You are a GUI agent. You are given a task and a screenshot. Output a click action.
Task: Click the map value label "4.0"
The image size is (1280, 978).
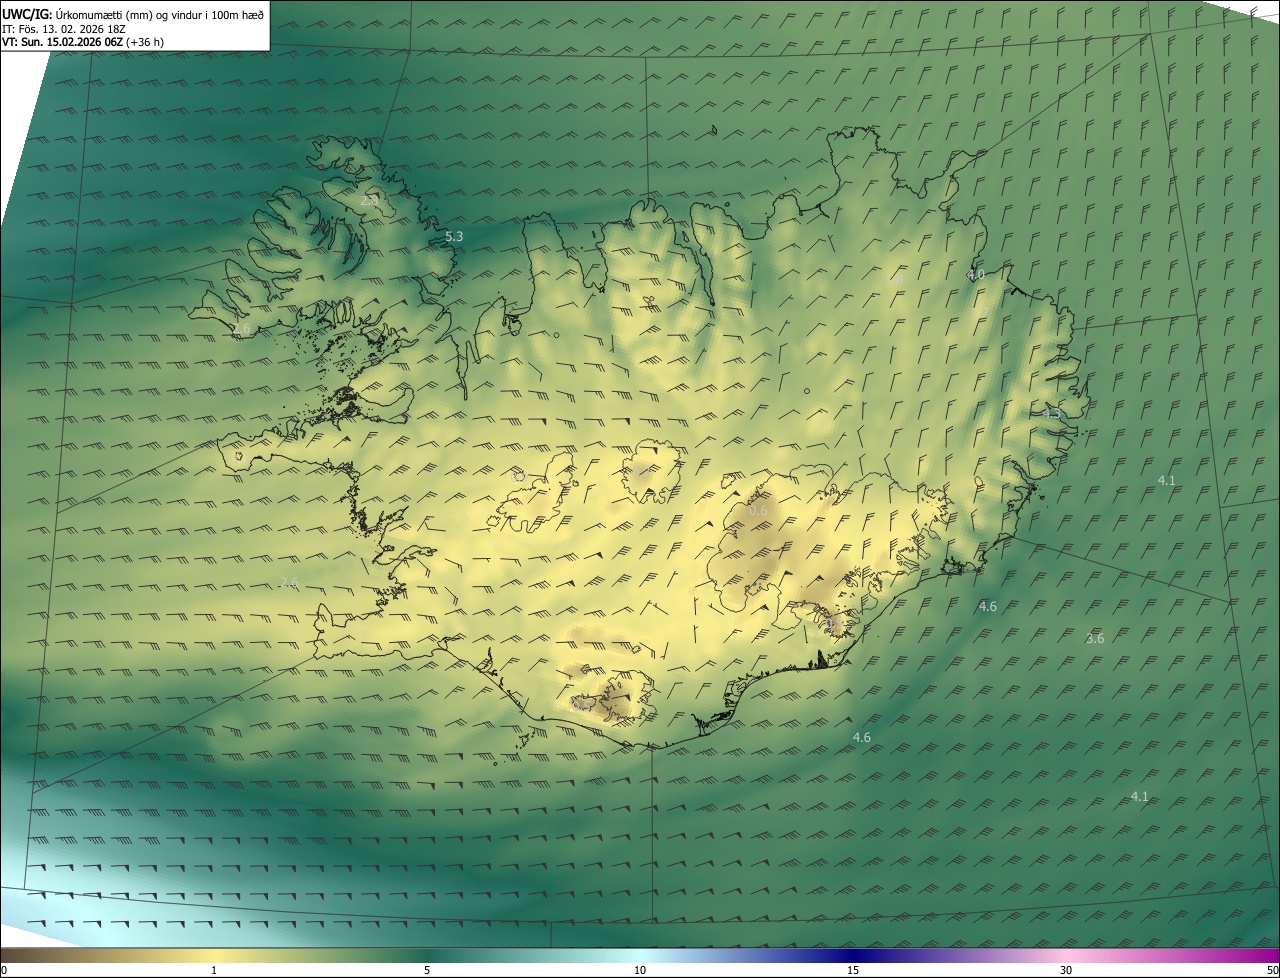click(x=976, y=274)
